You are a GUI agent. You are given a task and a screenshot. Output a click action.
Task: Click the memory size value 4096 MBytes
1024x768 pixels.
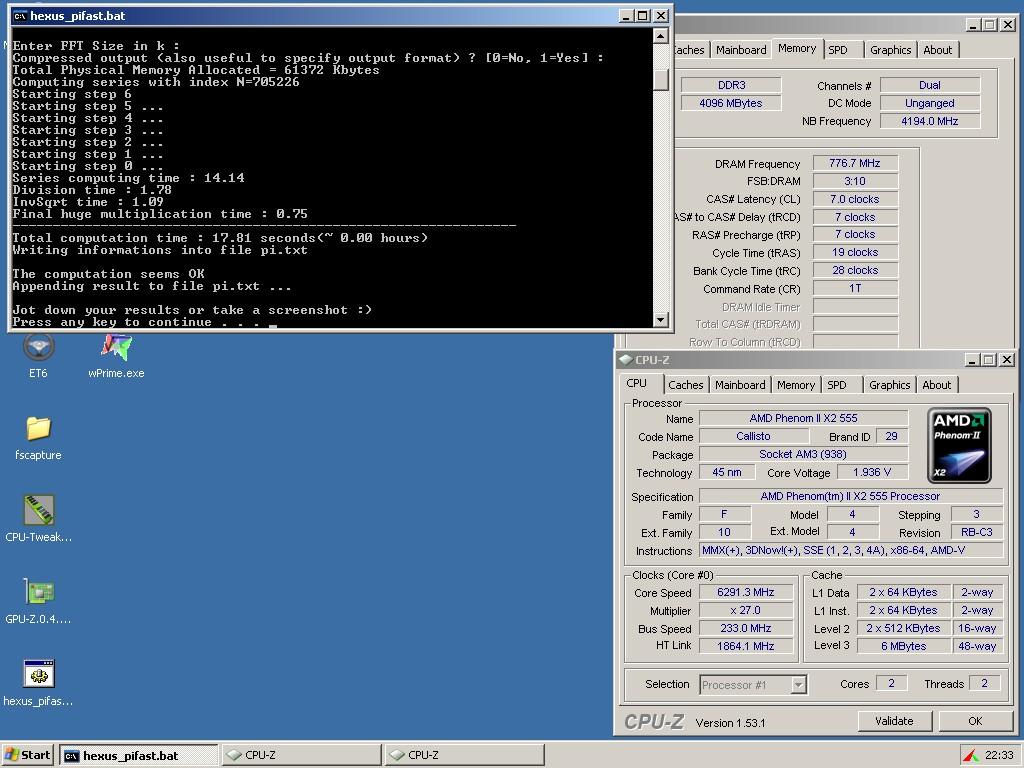click(x=731, y=103)
